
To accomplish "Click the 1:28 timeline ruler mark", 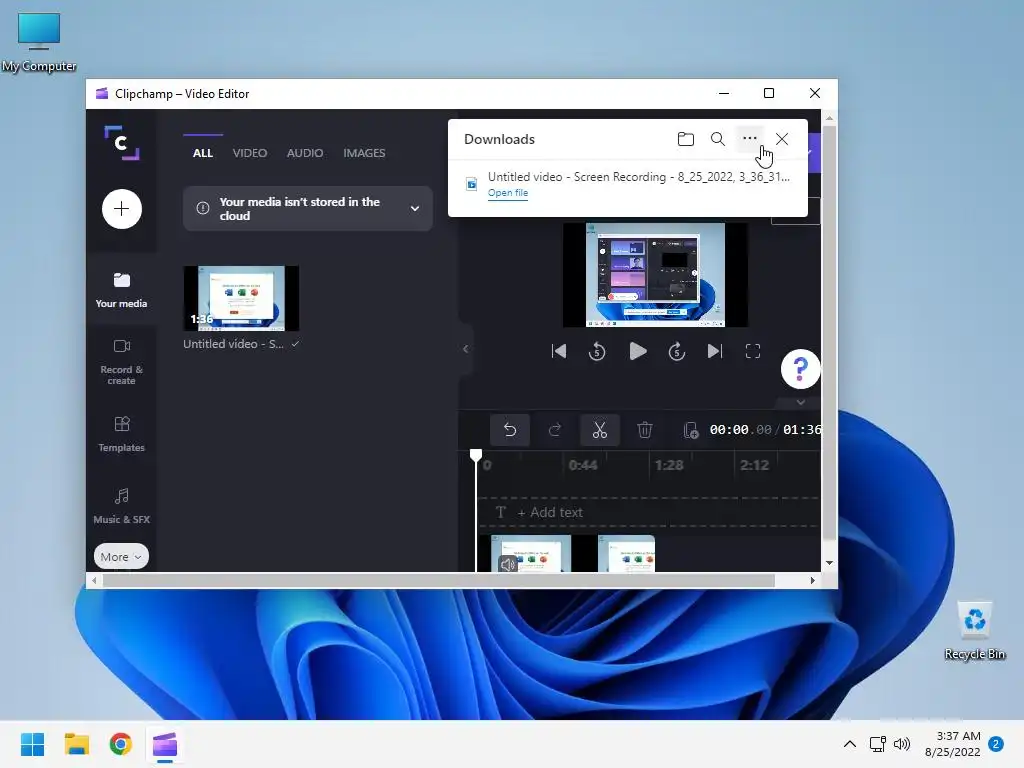I will coord(669,465).
